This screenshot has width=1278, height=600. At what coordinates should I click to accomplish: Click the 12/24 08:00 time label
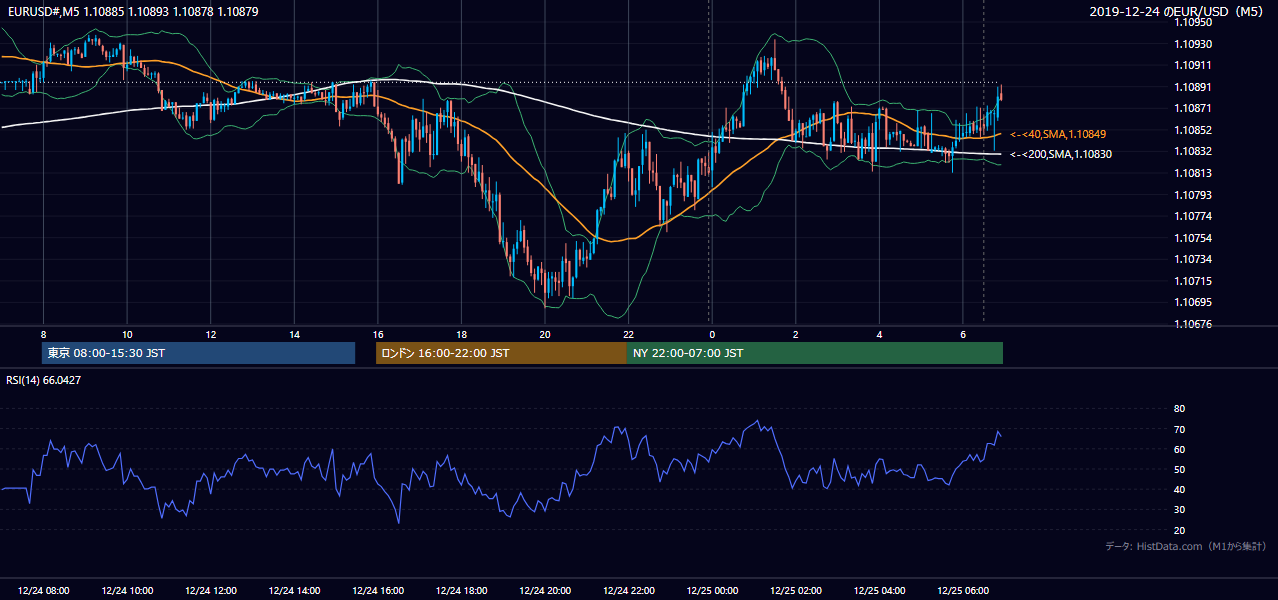[44, 591]
